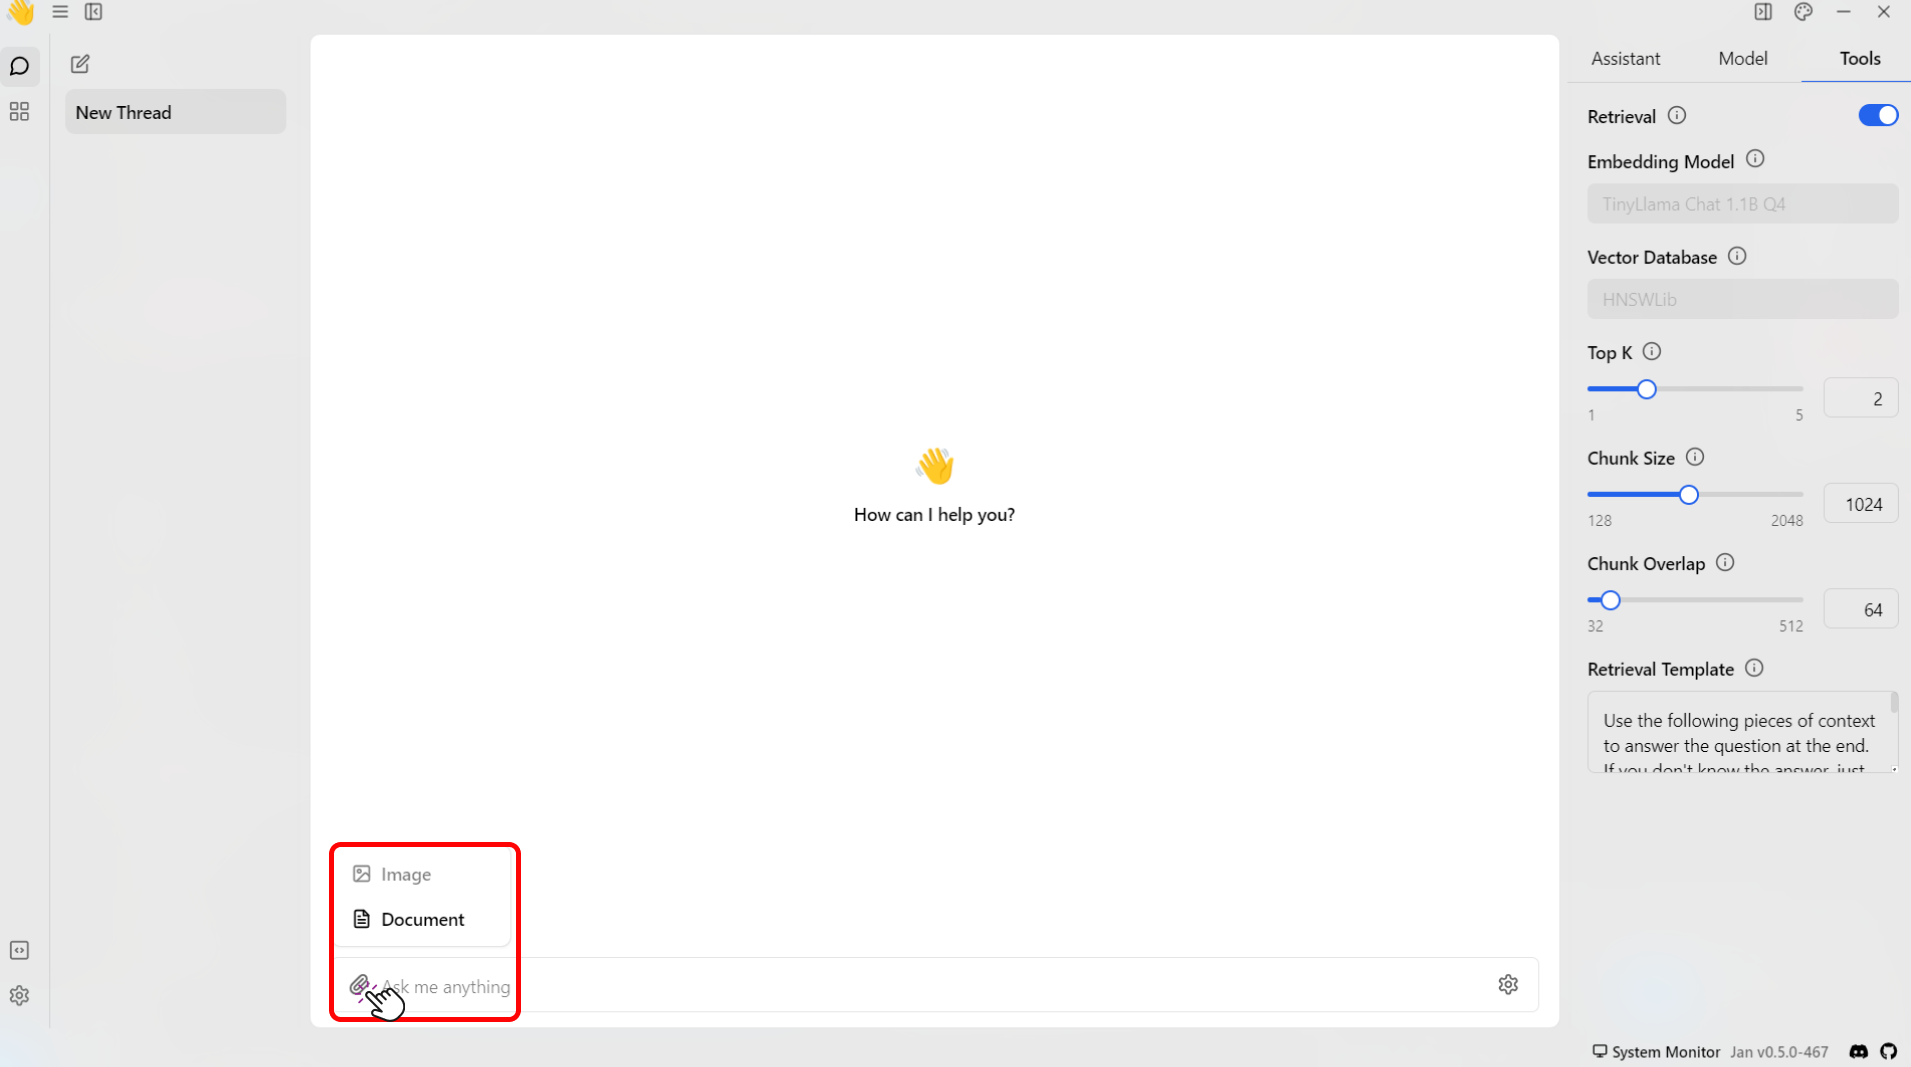Viewport: 1911px width, 1067px height.
Task: Click the Chunk Size slider handle
Action: click(x=1688, y=495)
